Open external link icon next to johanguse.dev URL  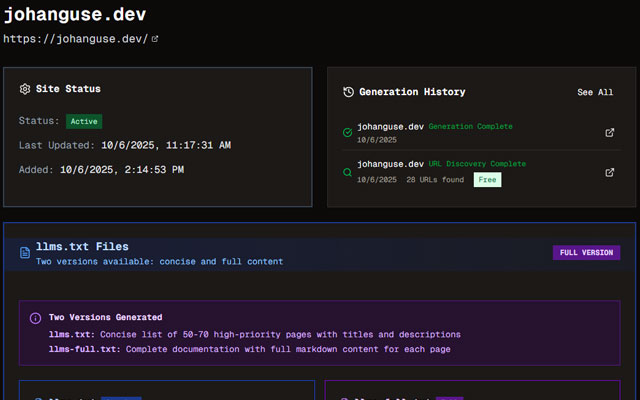coord(155,39)
